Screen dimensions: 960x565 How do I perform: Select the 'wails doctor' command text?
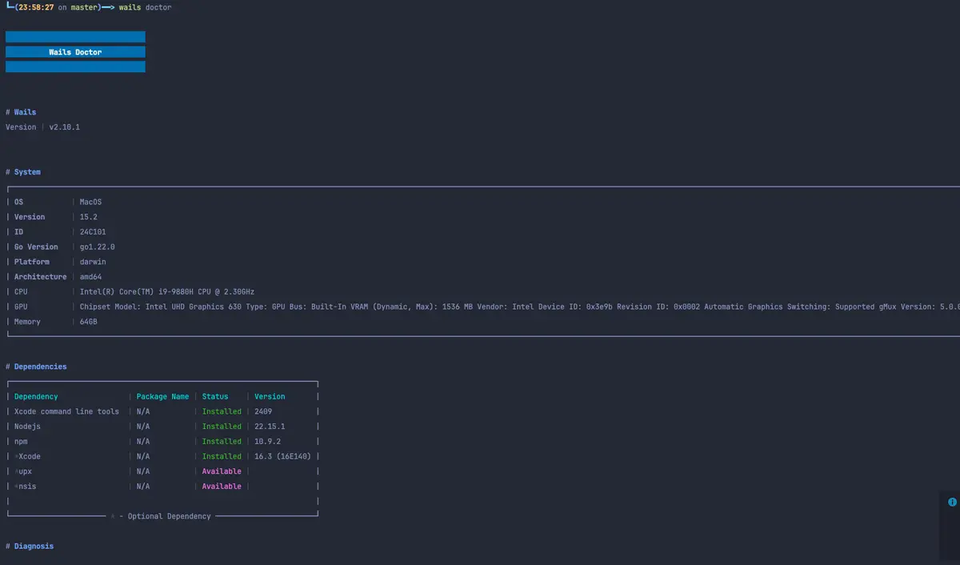coord(145,7)
